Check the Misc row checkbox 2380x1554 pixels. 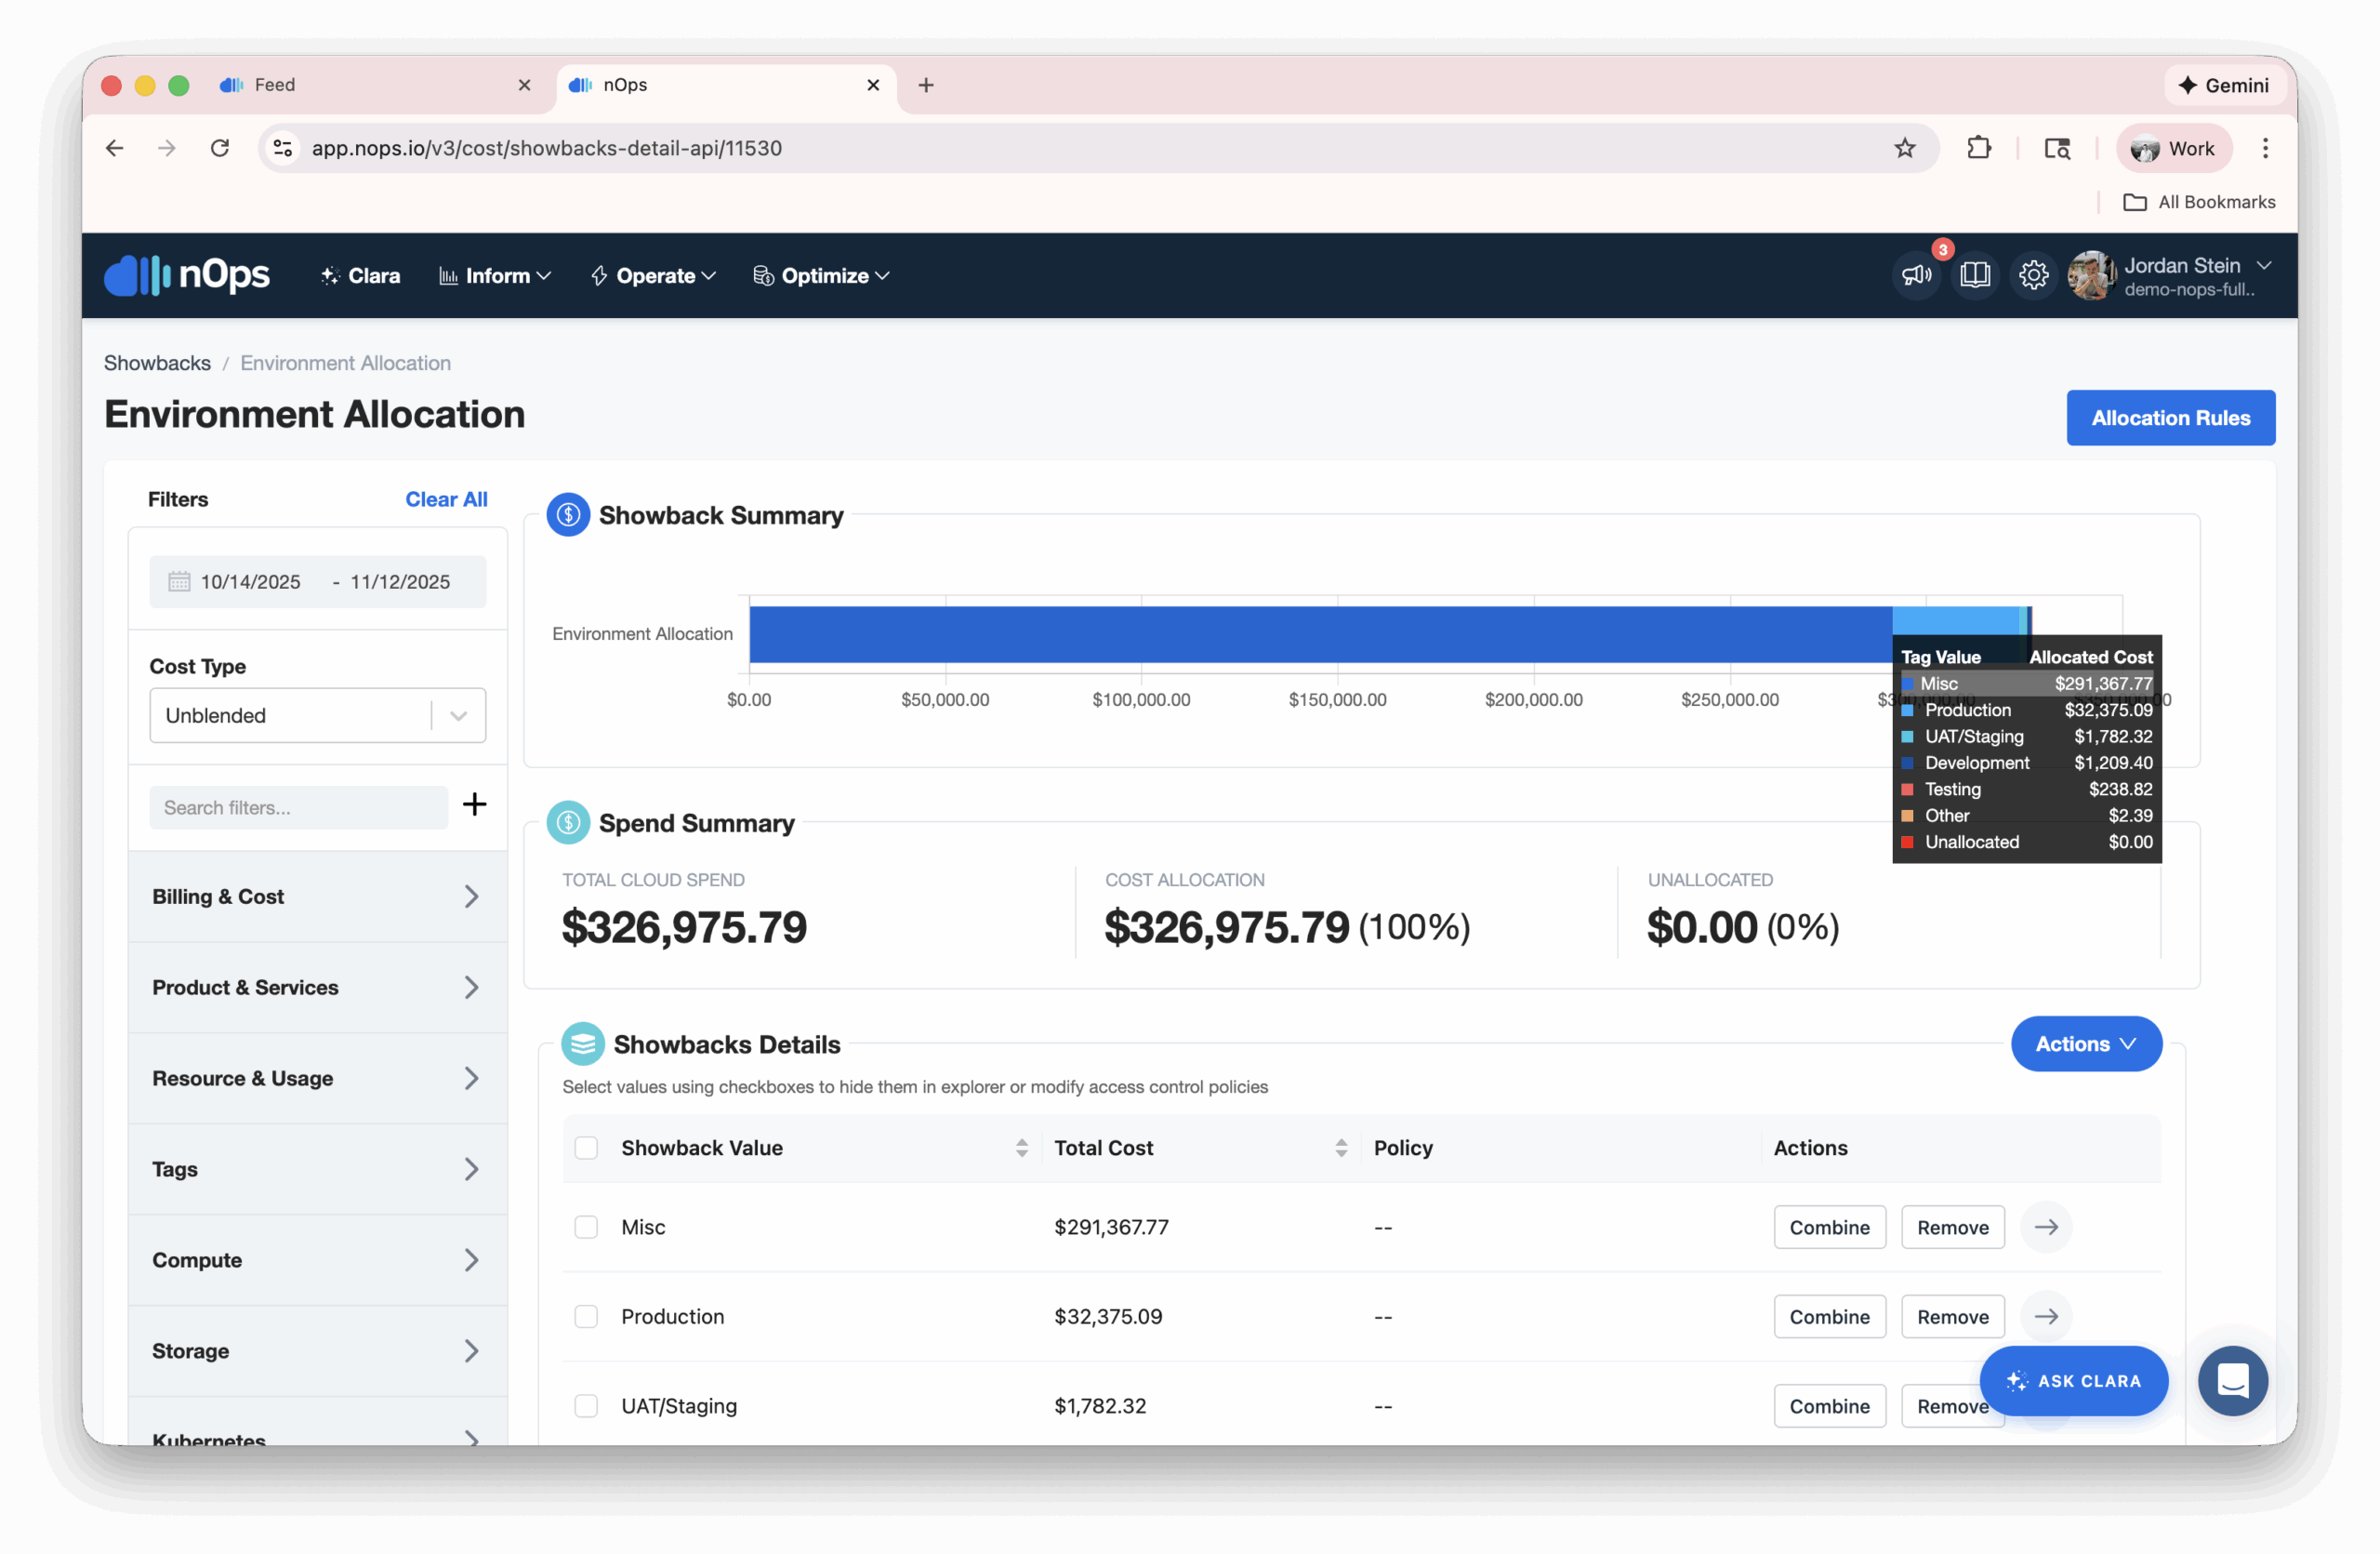(x=586, y=1227)
